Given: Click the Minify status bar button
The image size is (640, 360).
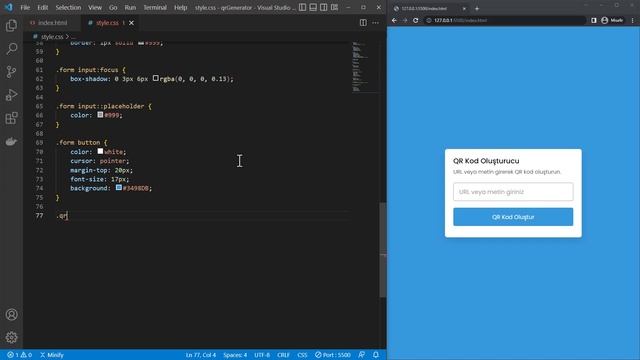Looking at the screenshot, I should coord(52,355).
